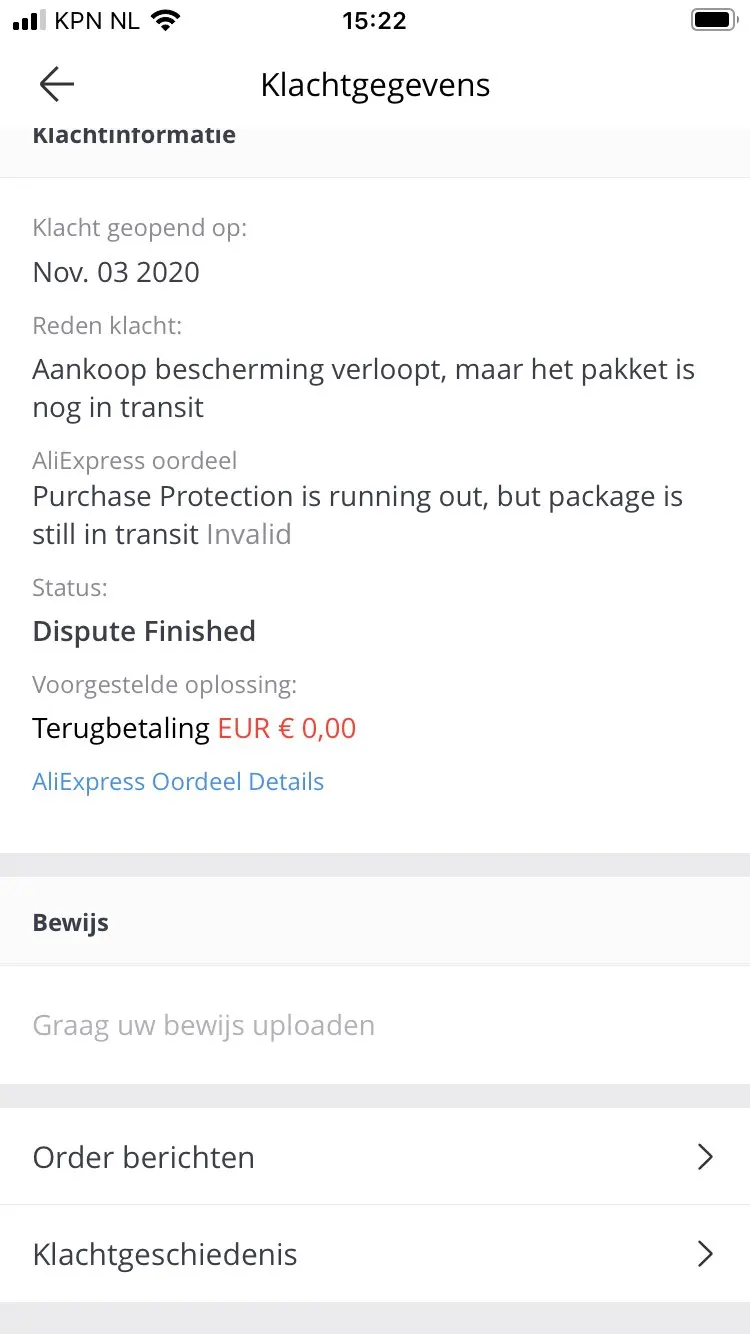The width and height of the screenshot is (750, 1334).
Task: Tap the back arrow icon
Action: tap(57, 85)
